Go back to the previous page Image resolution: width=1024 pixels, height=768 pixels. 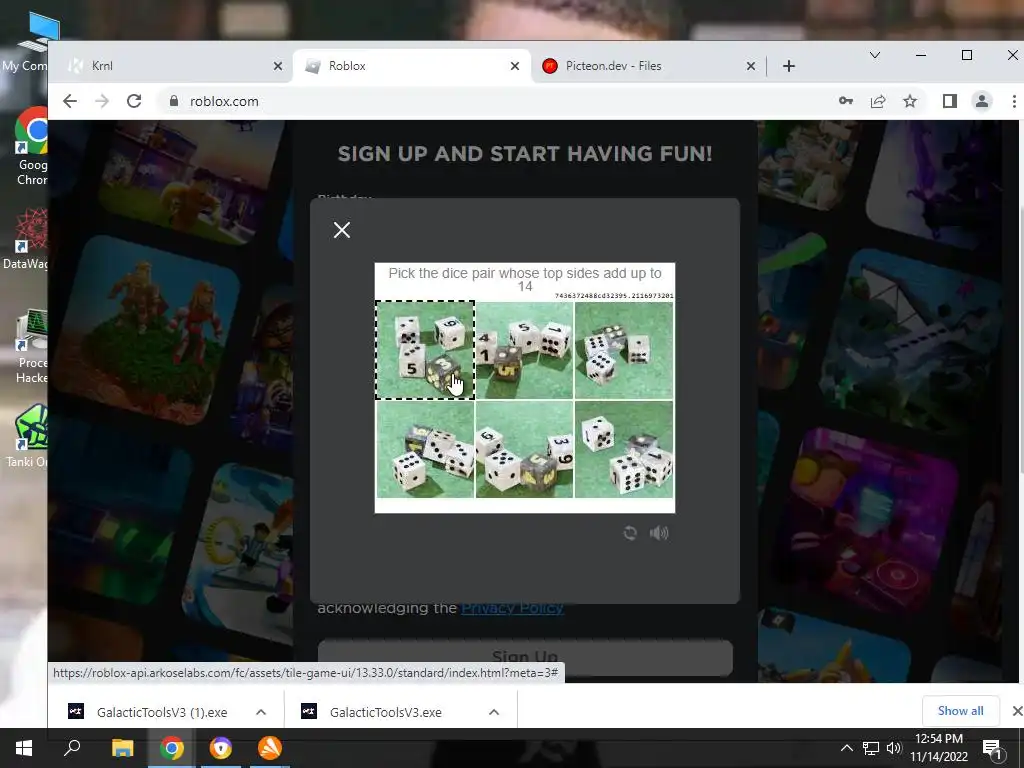[70, 101]
